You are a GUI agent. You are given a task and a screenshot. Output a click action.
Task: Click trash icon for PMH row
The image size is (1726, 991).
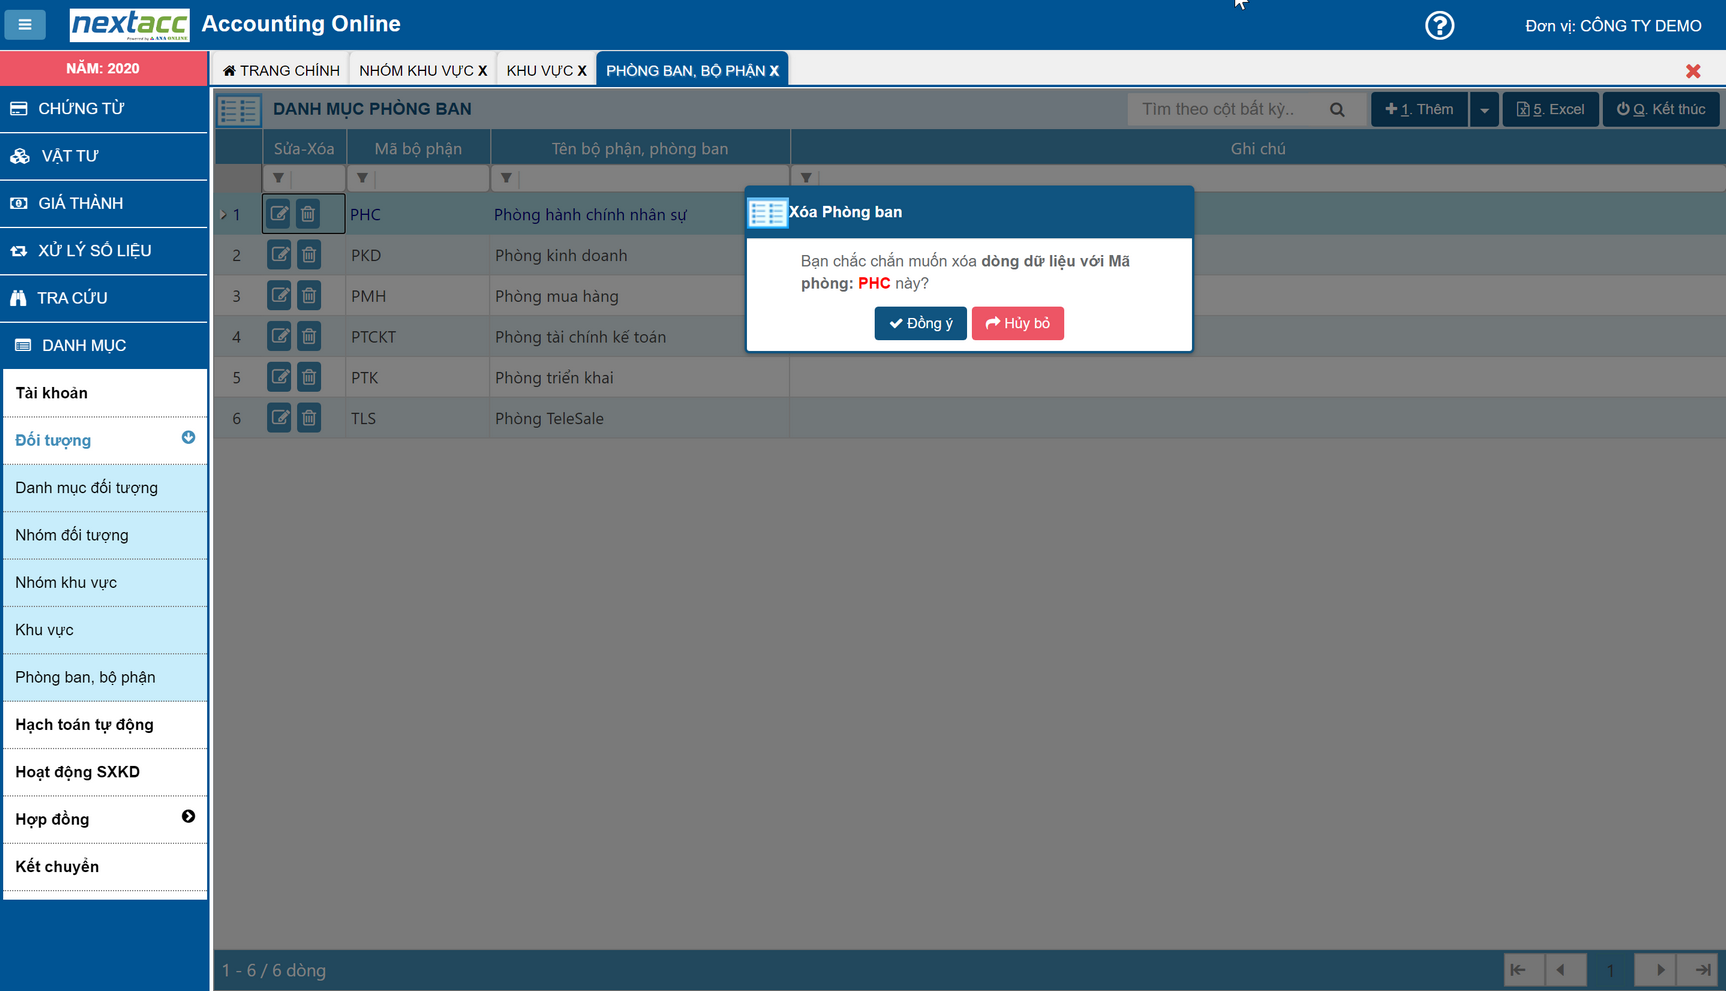point(309,296)
